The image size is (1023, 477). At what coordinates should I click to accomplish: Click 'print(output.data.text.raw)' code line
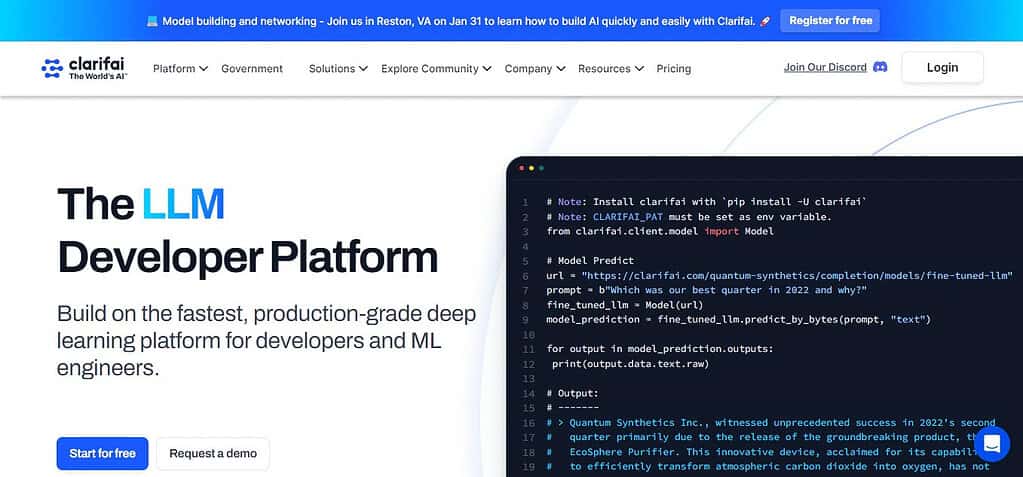(630, 363)
